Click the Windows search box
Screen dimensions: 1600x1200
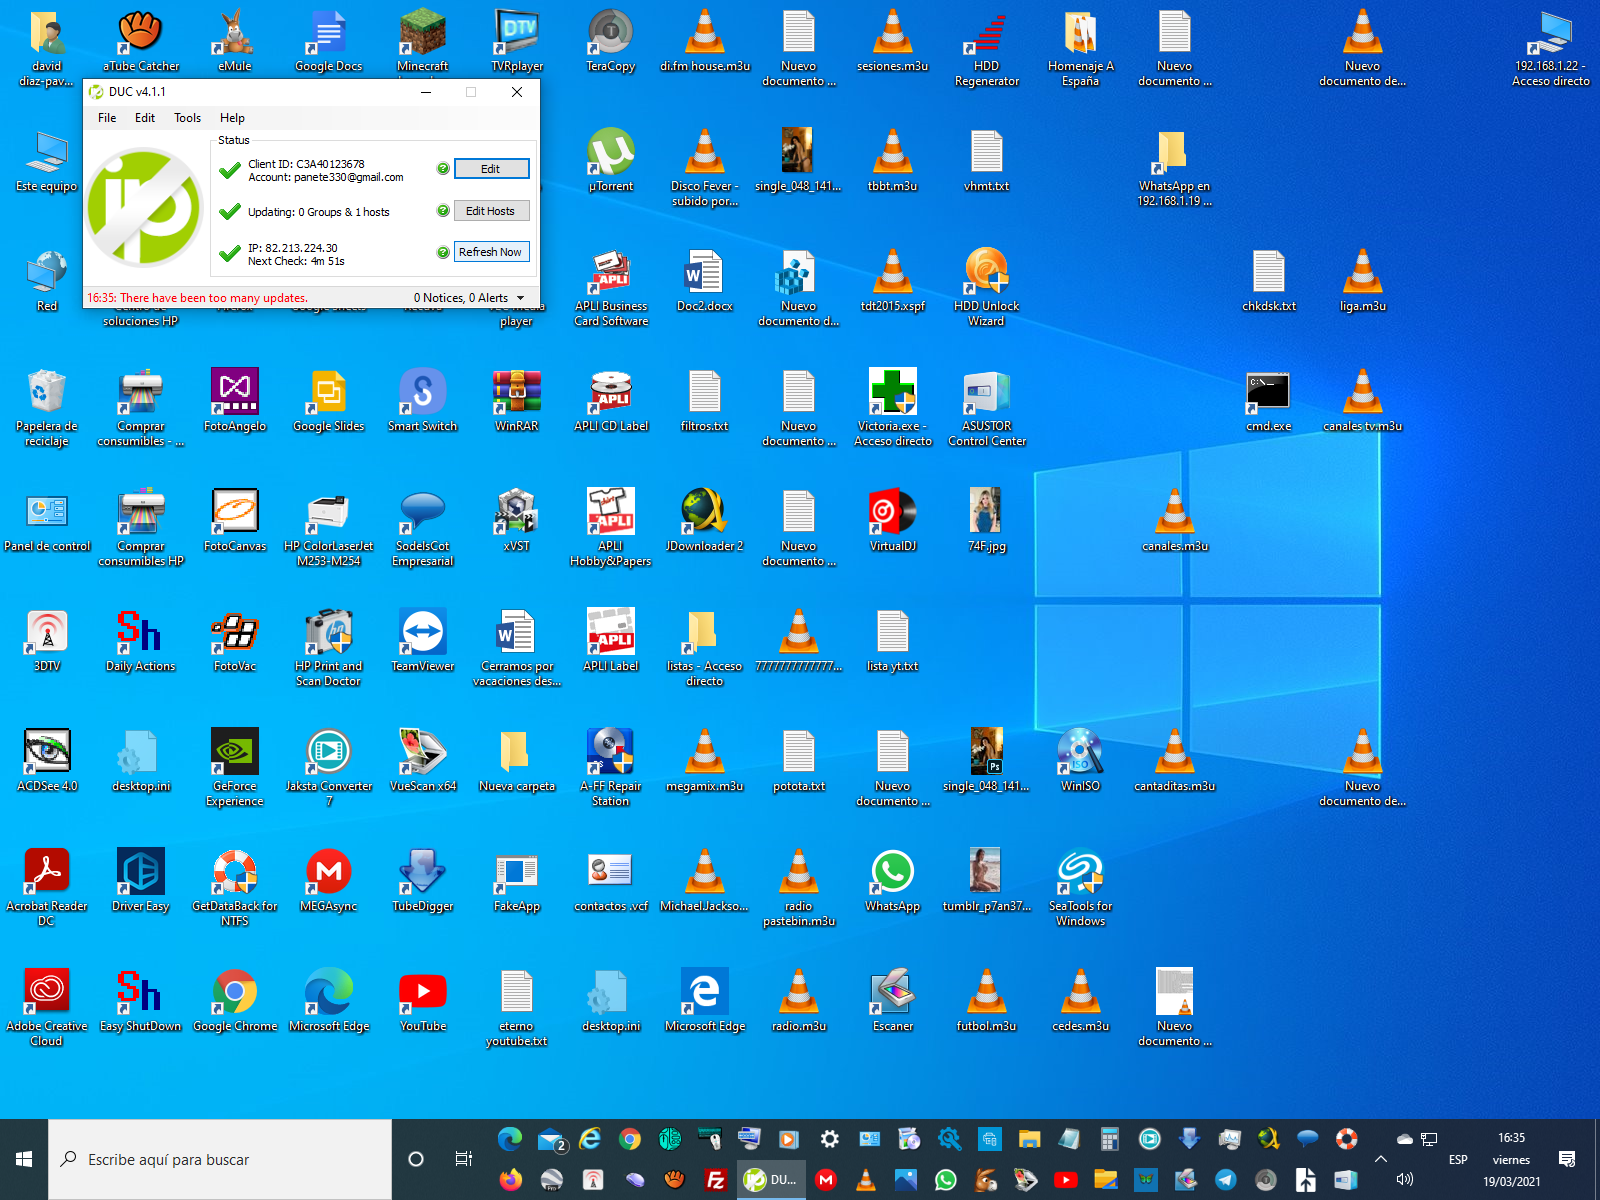click(x=220, y=1159)
